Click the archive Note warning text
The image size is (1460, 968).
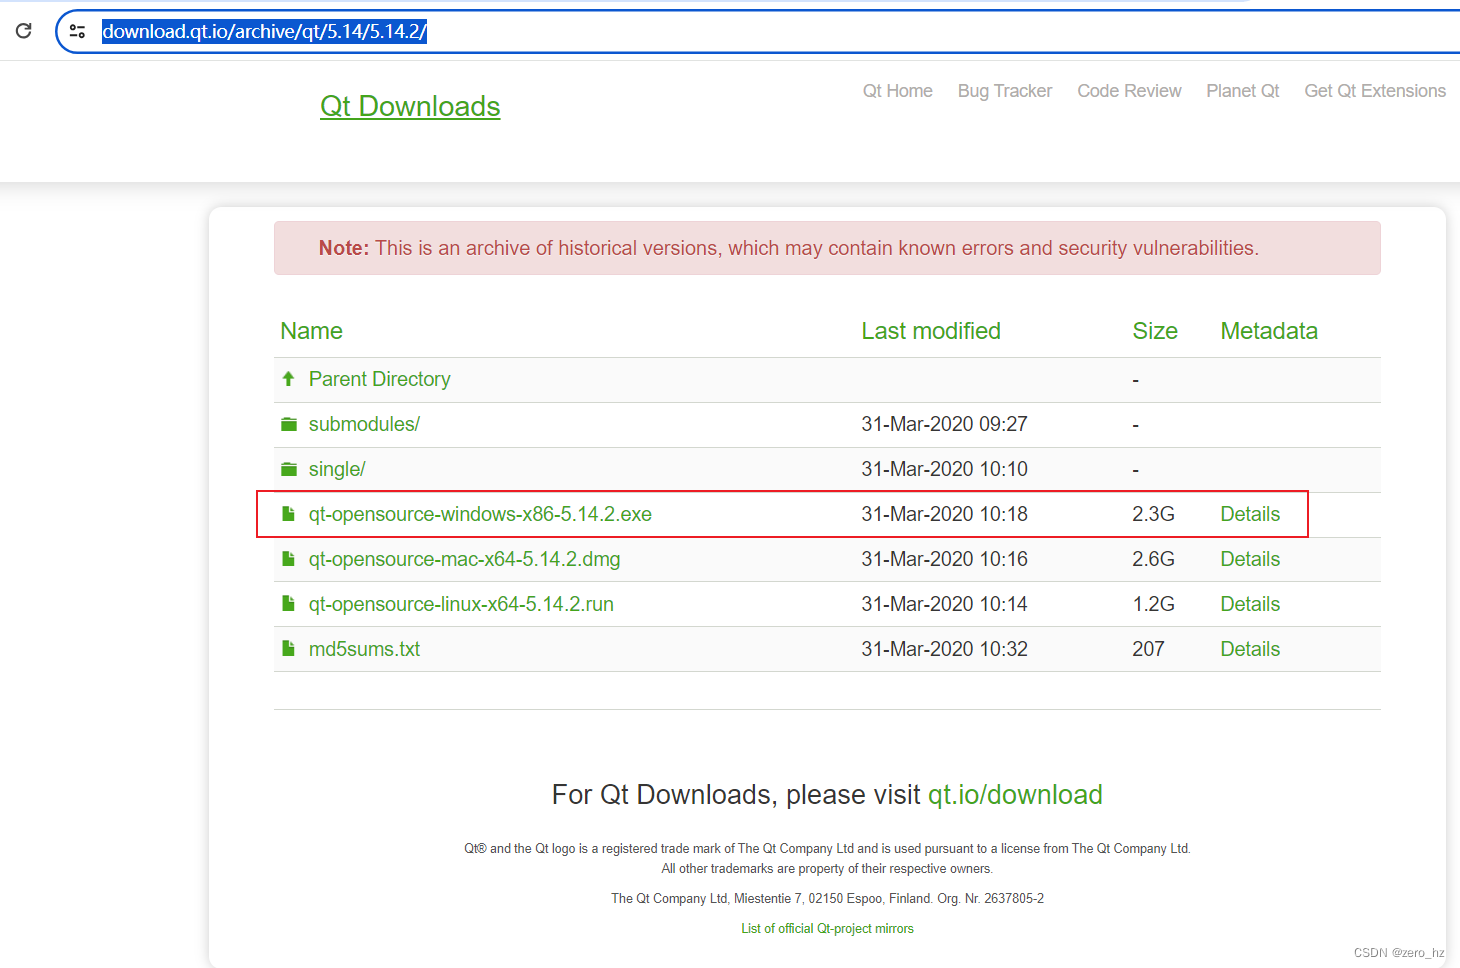click(789, 248)
